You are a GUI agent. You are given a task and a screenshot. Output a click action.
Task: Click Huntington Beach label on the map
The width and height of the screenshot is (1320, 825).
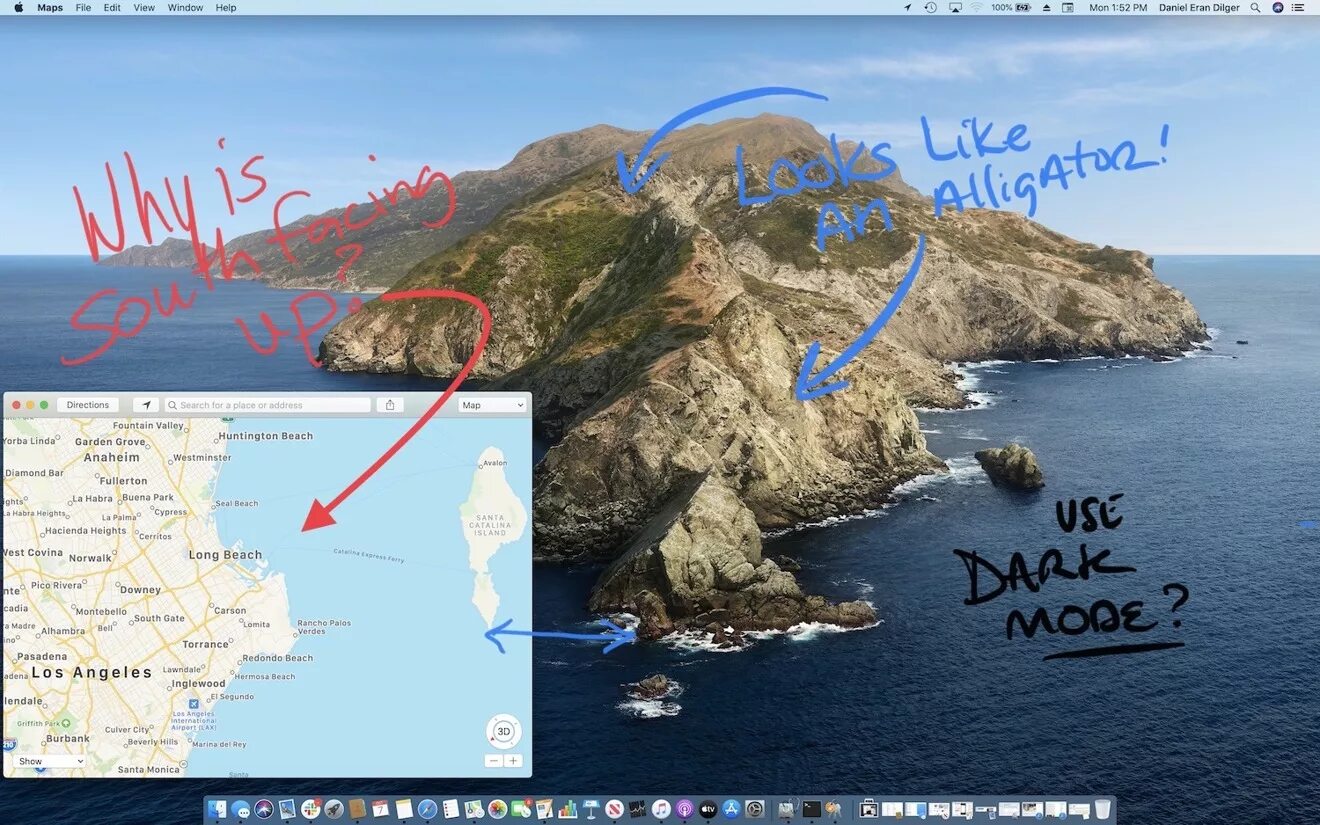click(x=266, y=436)
